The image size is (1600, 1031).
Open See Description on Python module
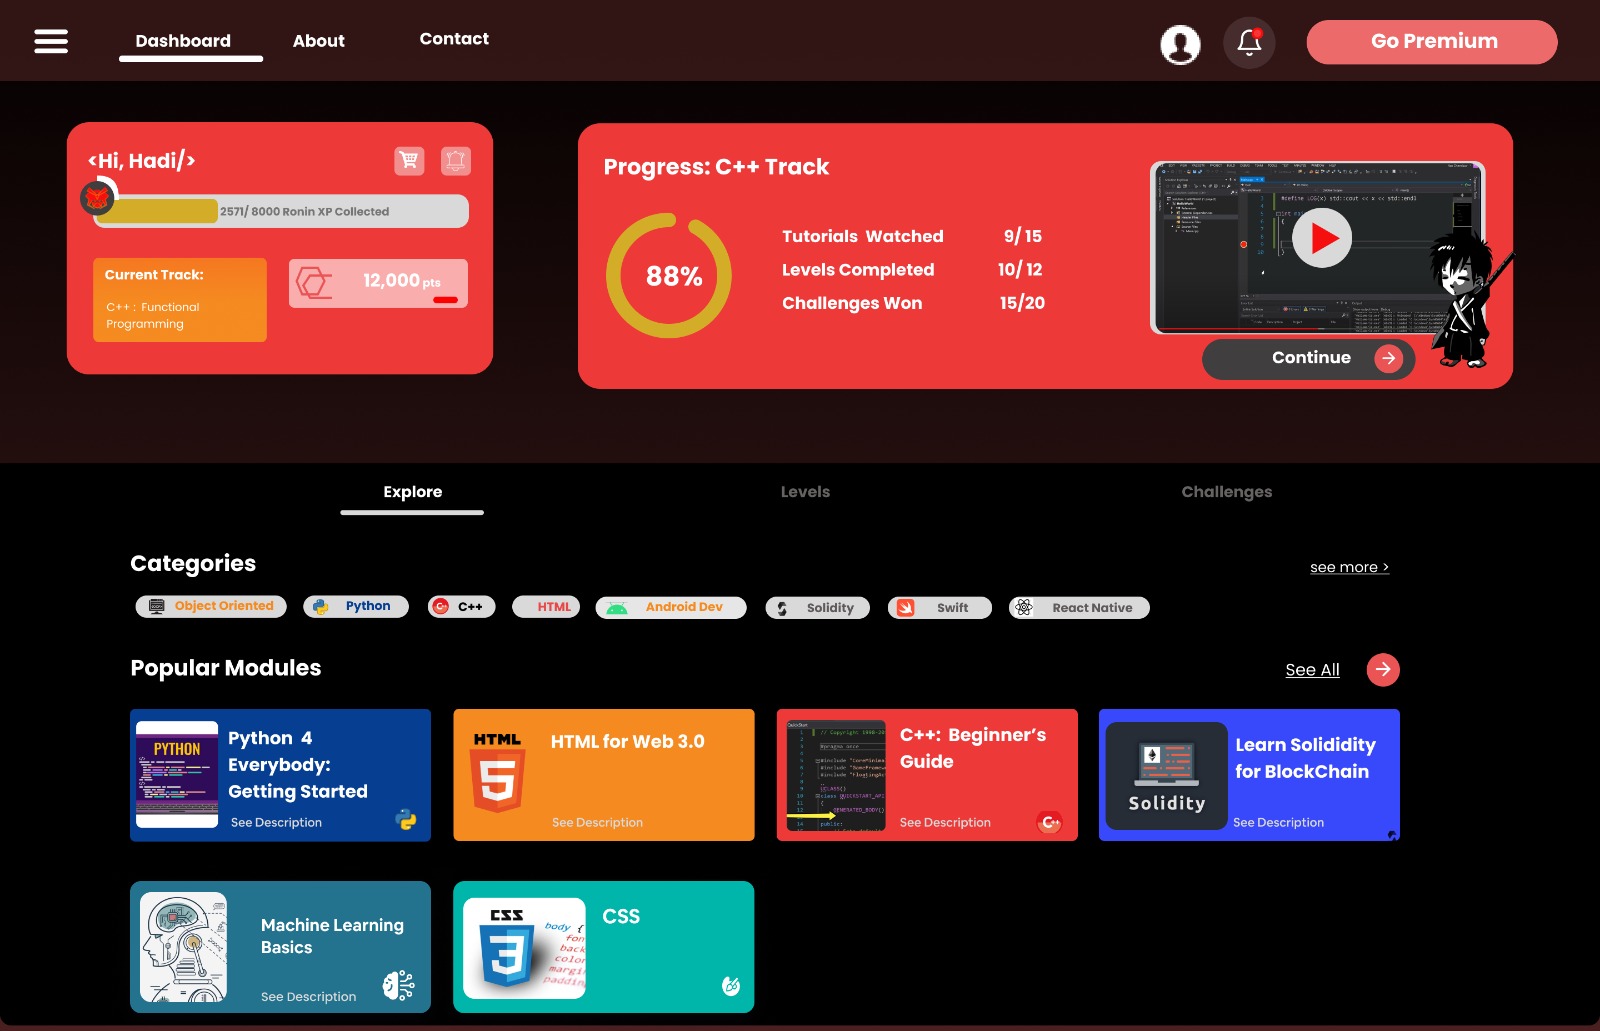(276, 823)
